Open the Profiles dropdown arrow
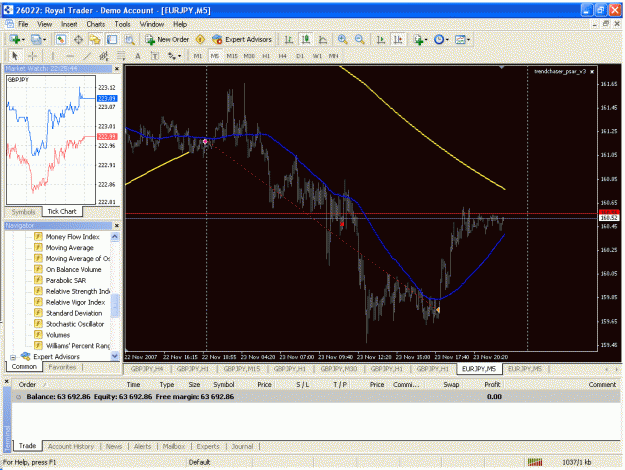The height and width of the screenshot is (470, 625). pos(44,39)
